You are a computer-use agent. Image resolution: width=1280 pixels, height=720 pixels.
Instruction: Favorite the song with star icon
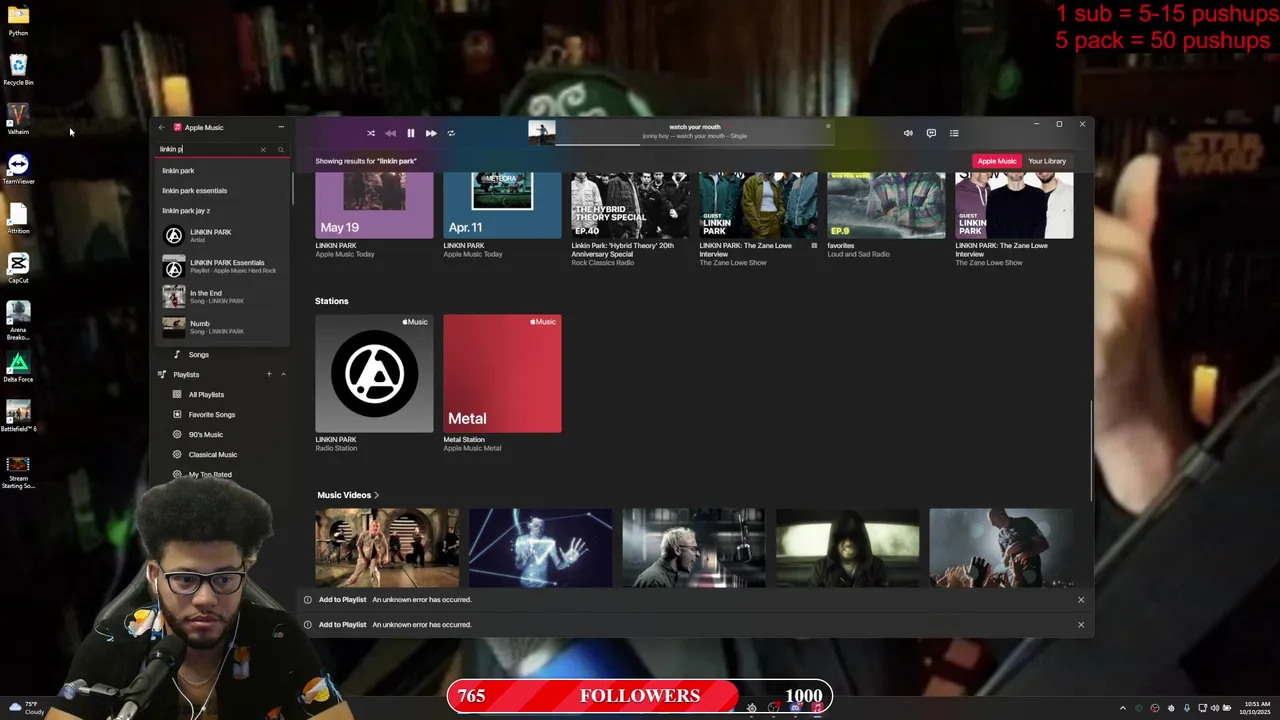828,126
